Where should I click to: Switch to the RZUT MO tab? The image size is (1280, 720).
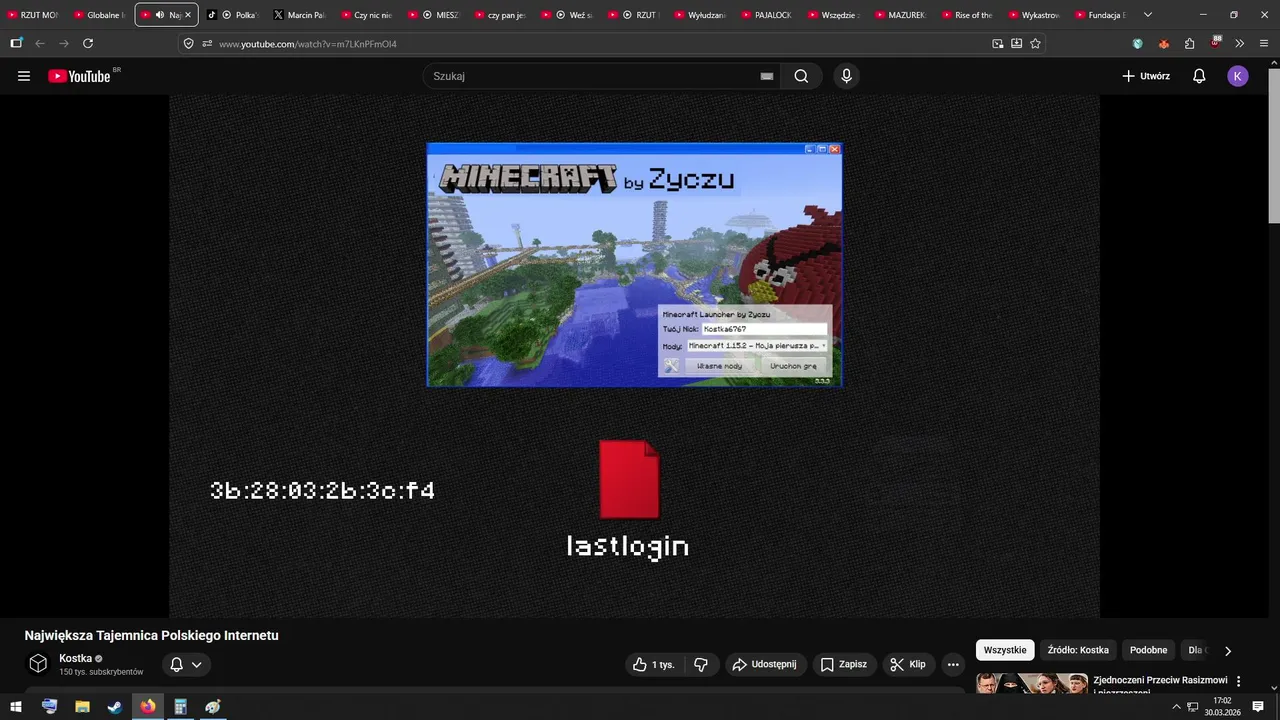(33, 15)
